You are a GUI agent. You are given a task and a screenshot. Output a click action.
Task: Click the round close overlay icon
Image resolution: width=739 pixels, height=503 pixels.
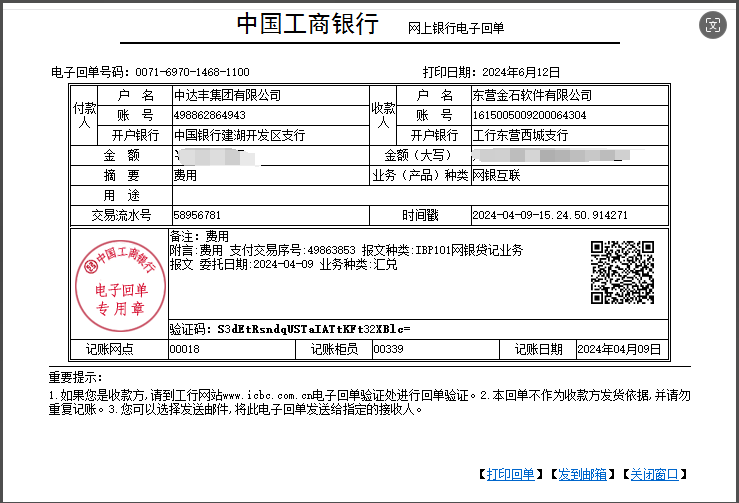713,25
